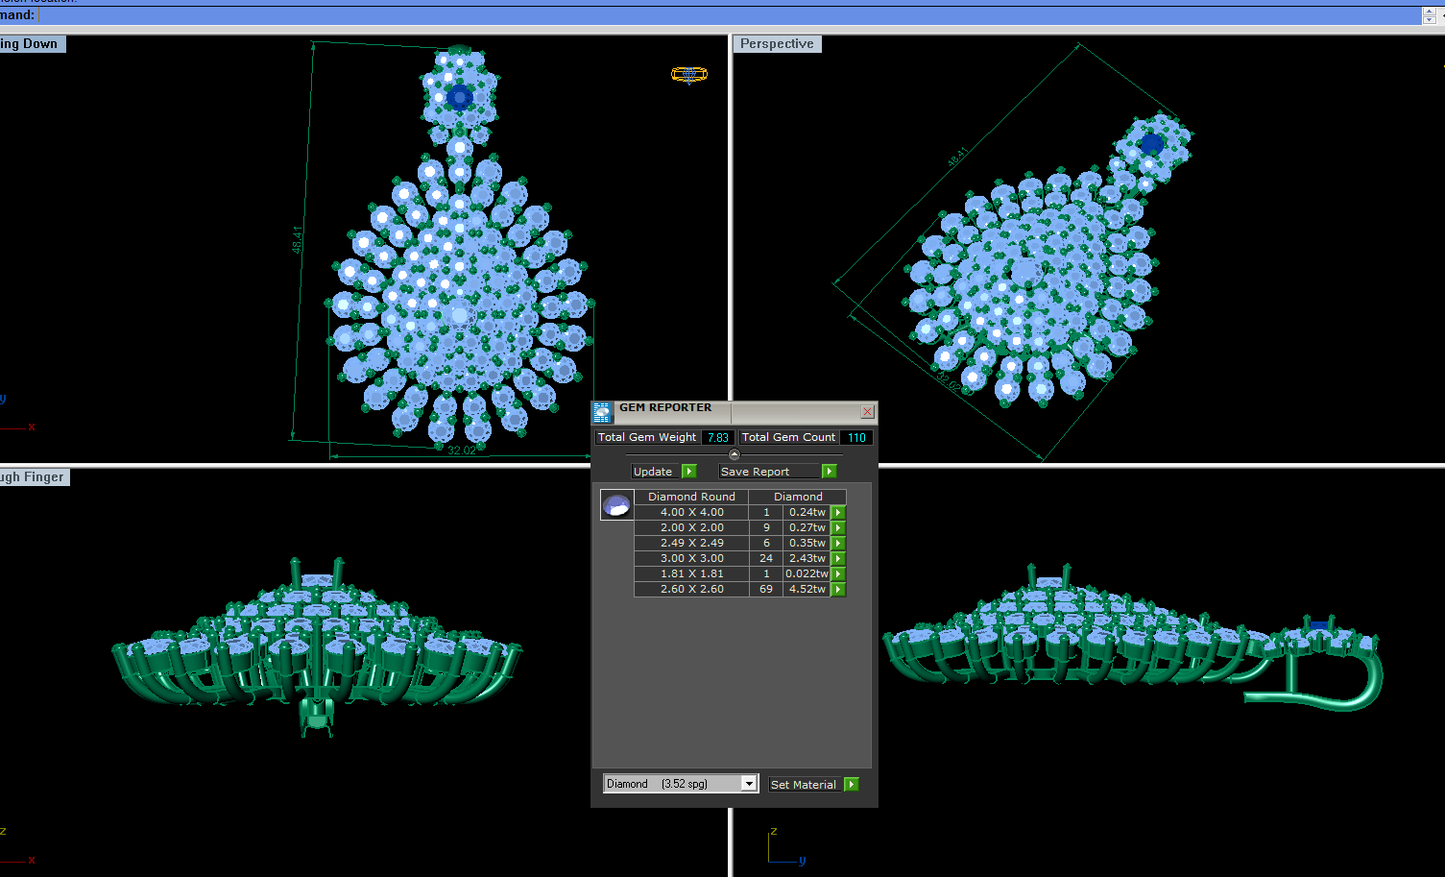Select the small yellow ring object in Looking Down view
The image size is (1445, 877).
click(689, 74)
